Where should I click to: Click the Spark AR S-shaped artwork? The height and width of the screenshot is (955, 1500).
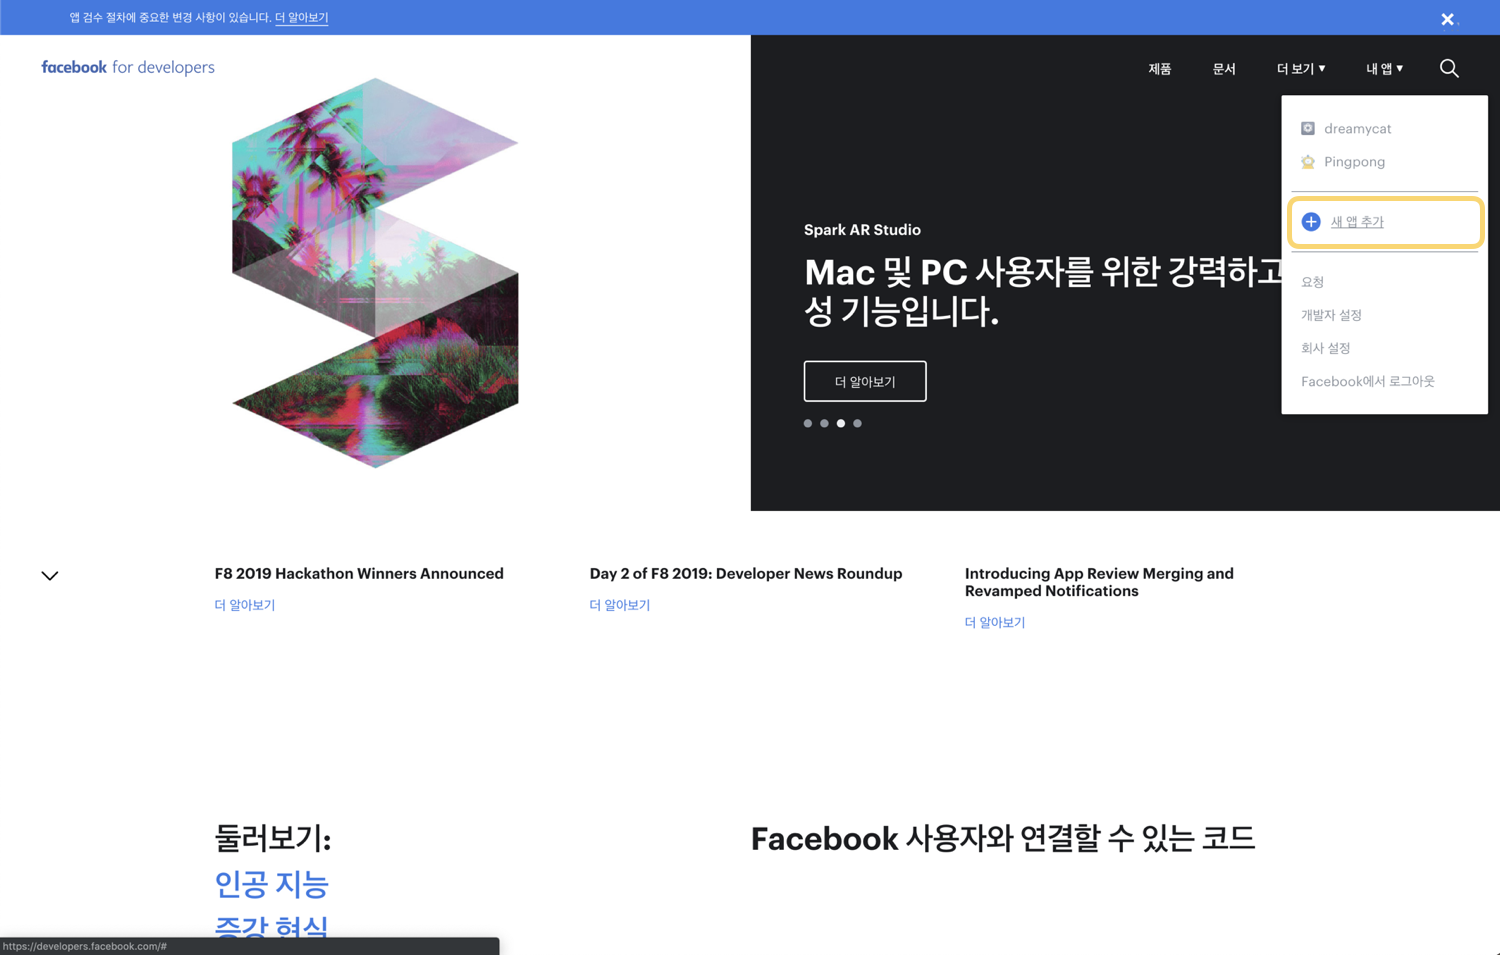pyautogui.click(x=375, y=272)
